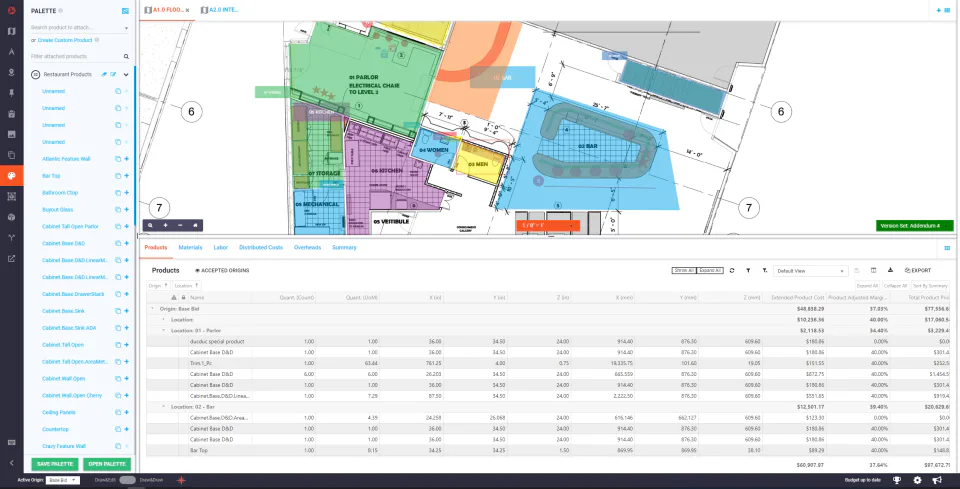Screen dimensions: 960x489
Task: Select the active Palette sidebar icon
Action: (11, 176)
